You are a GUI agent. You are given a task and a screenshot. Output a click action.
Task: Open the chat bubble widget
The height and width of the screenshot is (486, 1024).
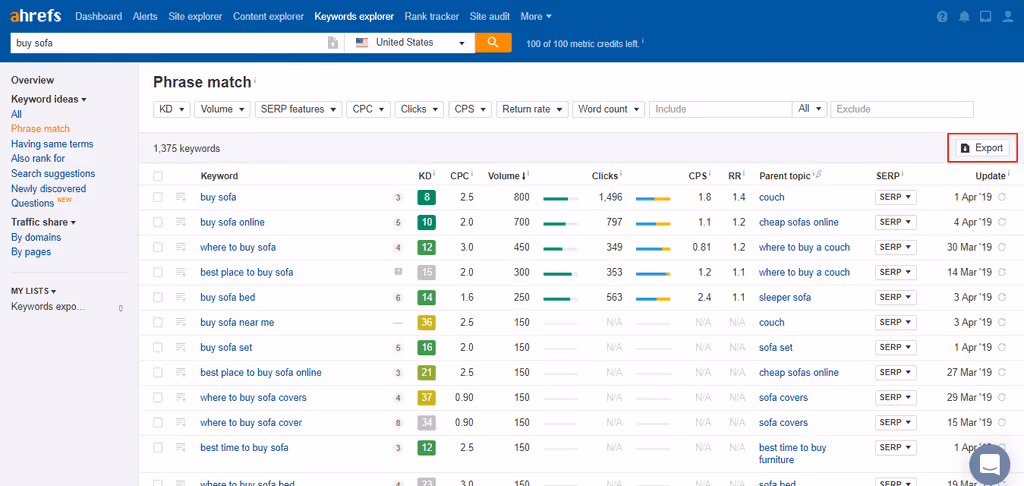[990, 464]
